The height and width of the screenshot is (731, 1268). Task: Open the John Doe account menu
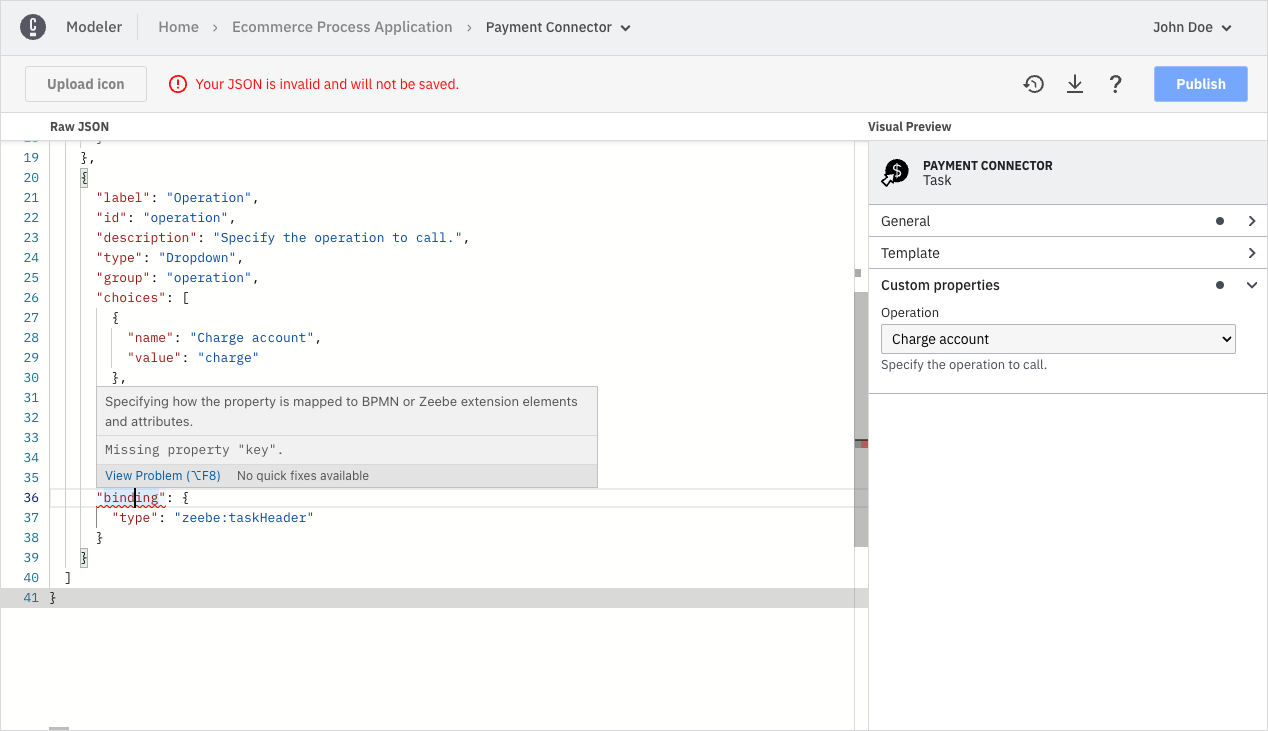coord(1191,27)
